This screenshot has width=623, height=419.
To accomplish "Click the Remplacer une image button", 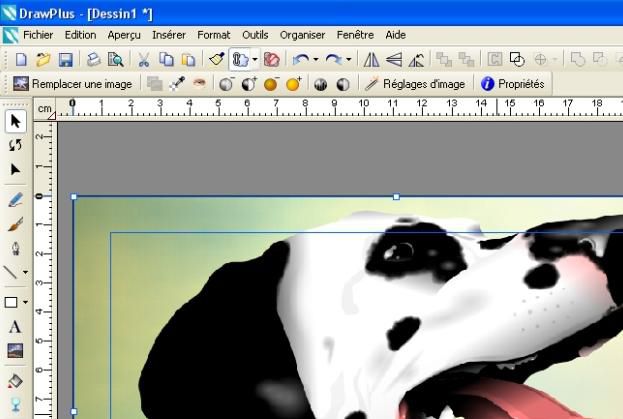I will coord(72,85).
